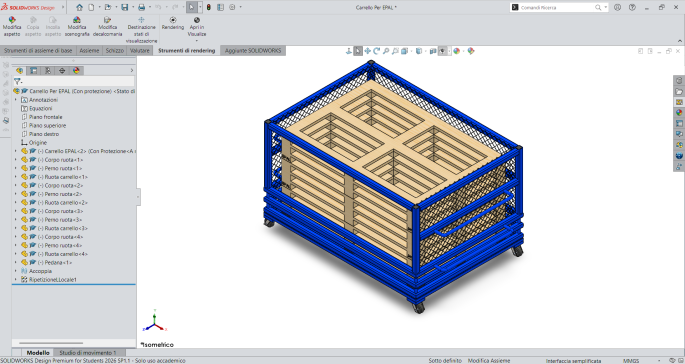Open the Aggiunte SOLIDWORKS tab
The image size is (685, 364).
pyautogui.click(x=253, y=51)
